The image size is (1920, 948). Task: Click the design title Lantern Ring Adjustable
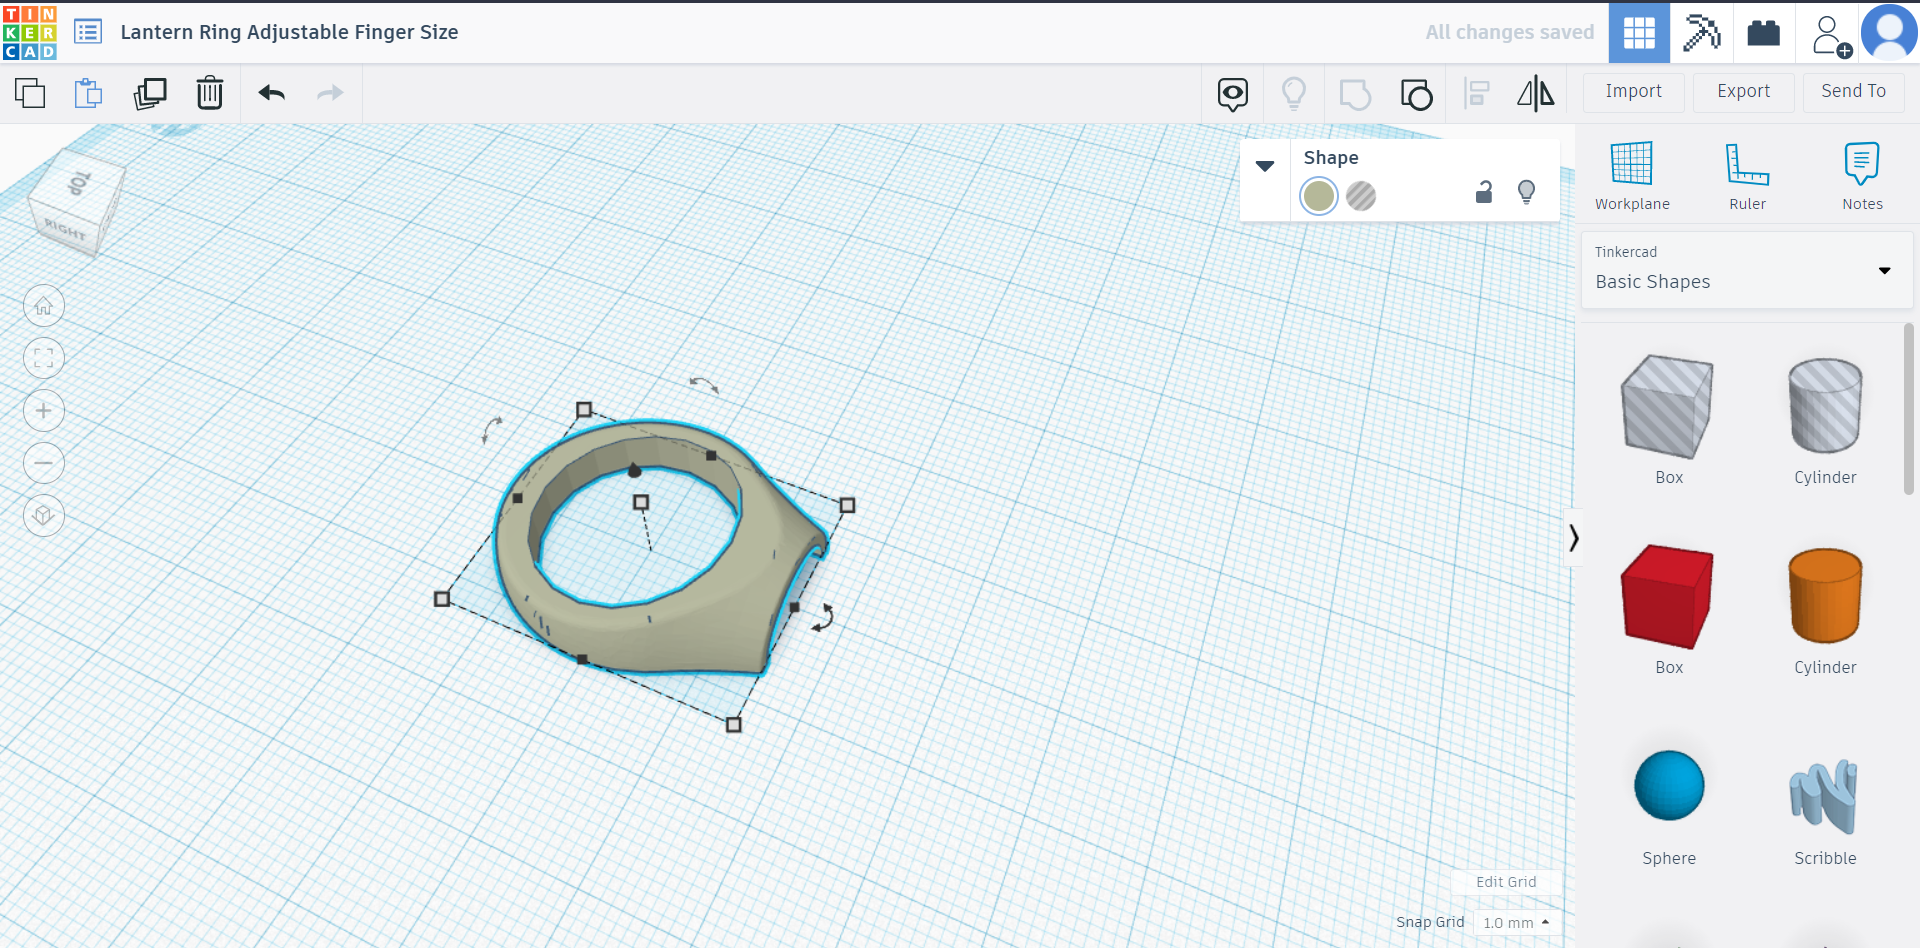tap(289, 32)
